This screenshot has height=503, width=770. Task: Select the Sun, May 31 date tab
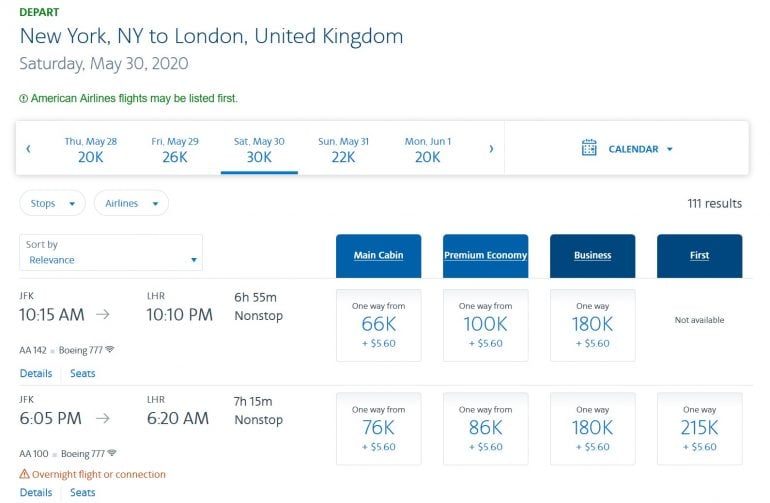(343, 149)
